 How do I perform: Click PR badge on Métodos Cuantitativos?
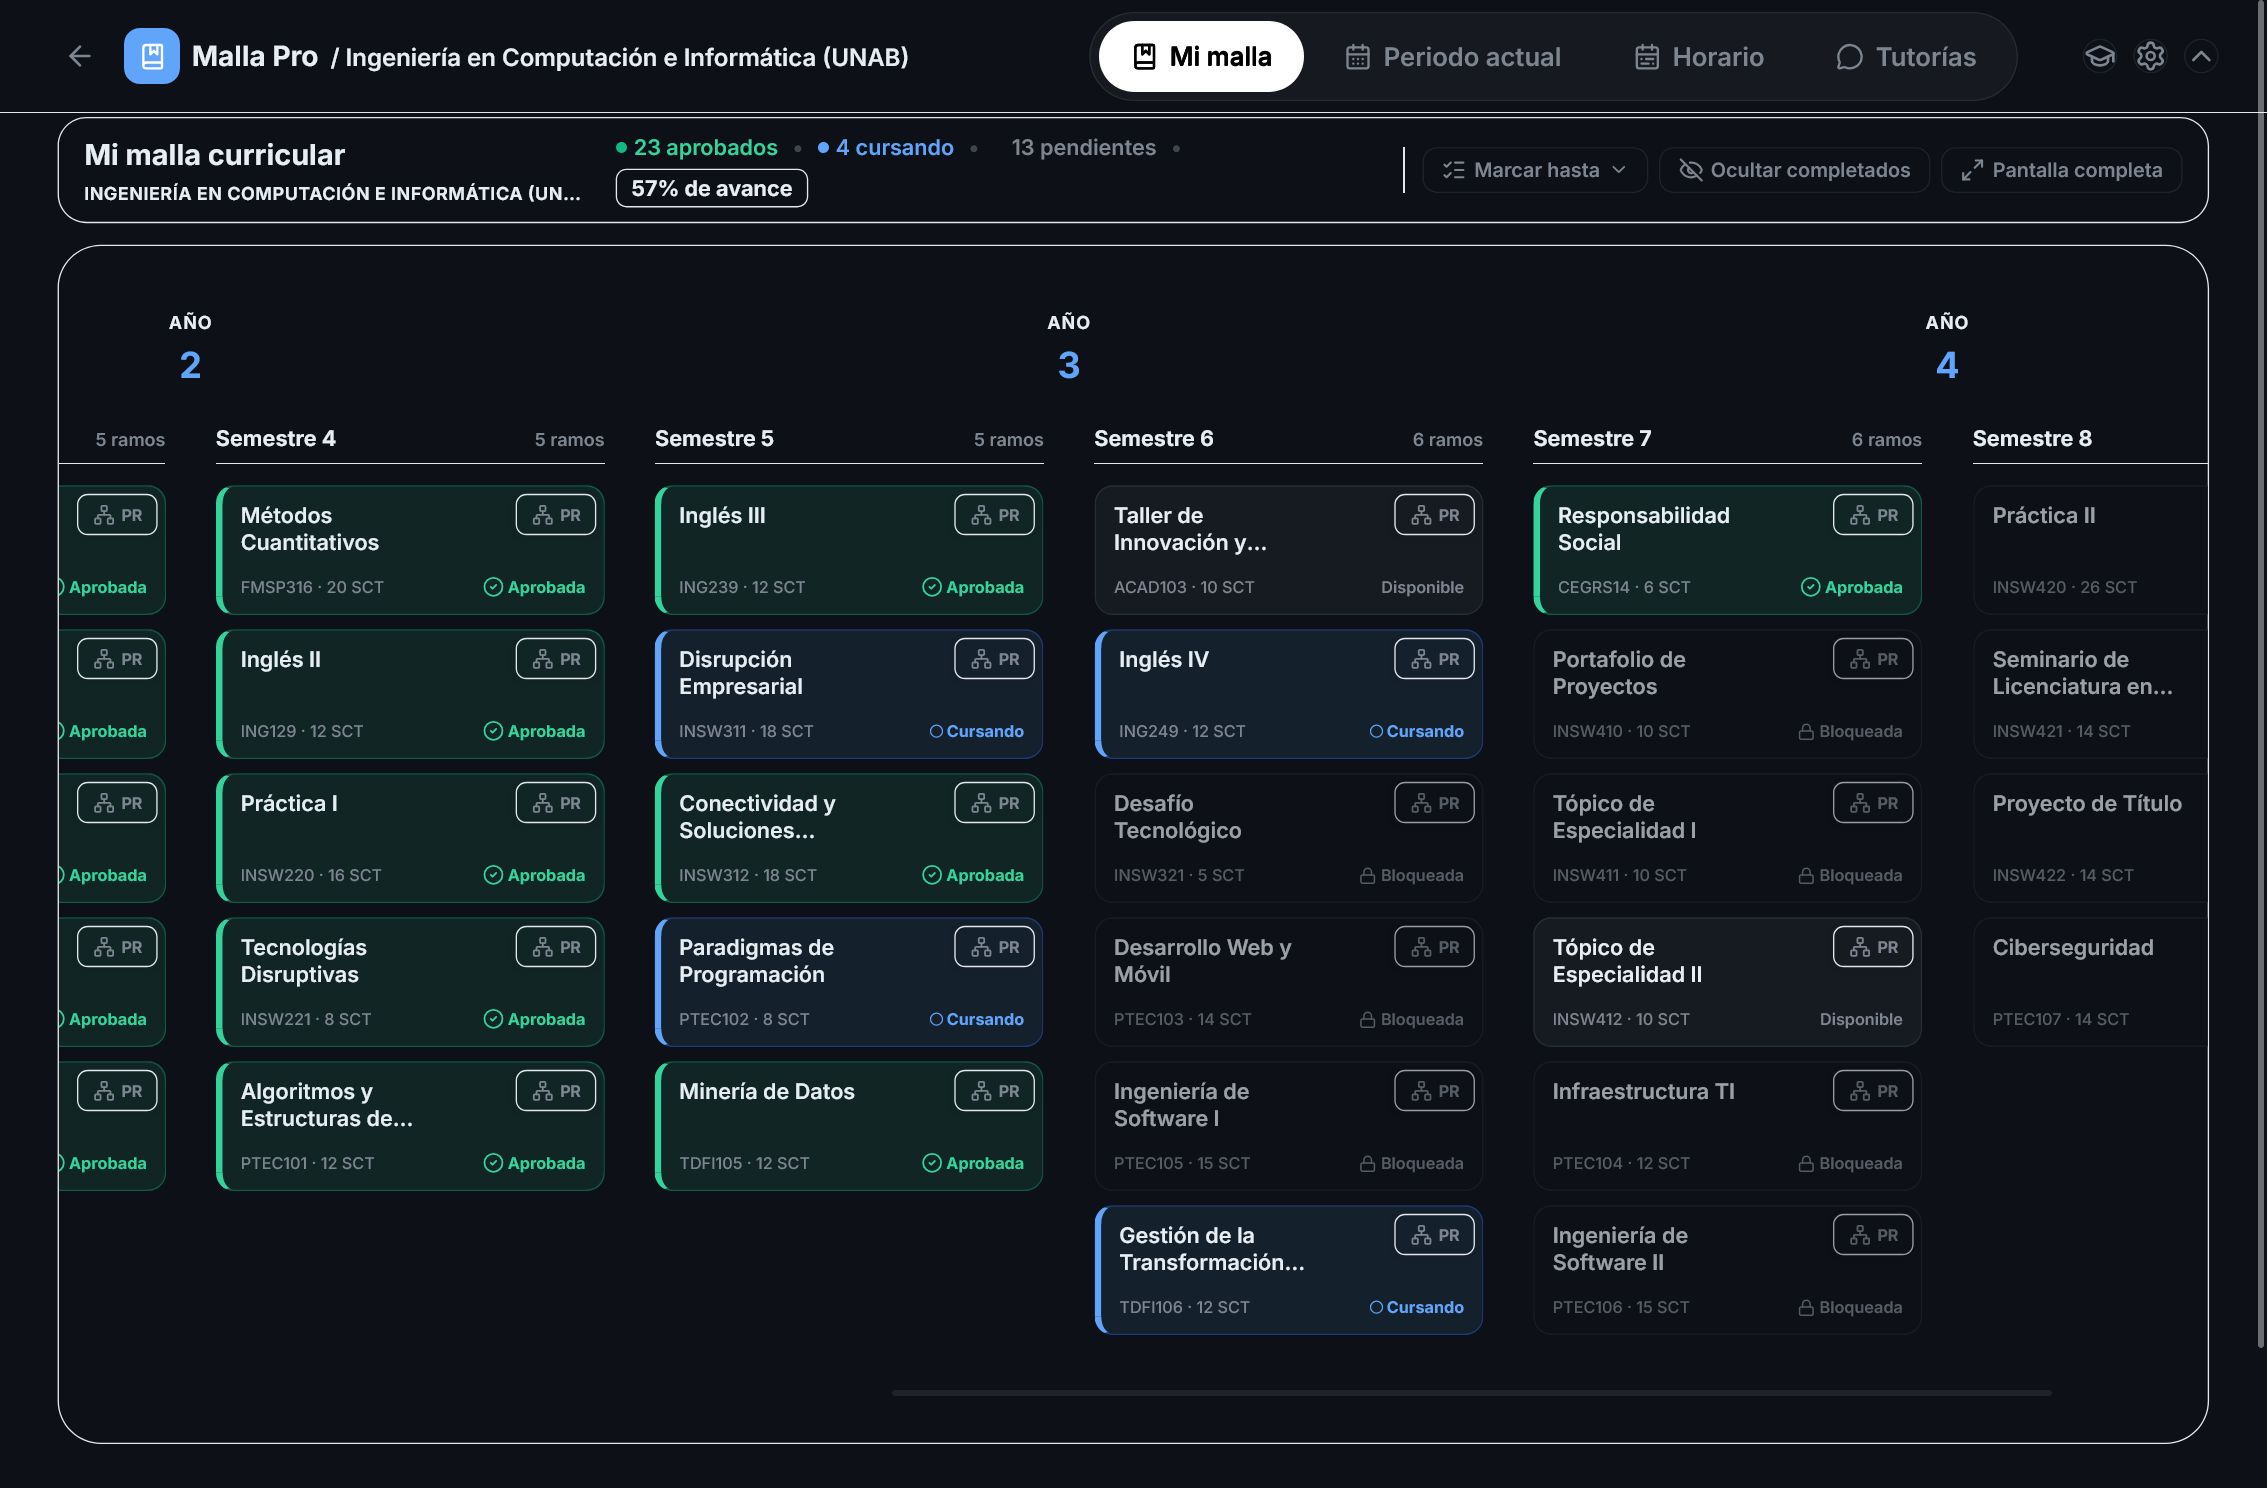(x=556, y=515)
